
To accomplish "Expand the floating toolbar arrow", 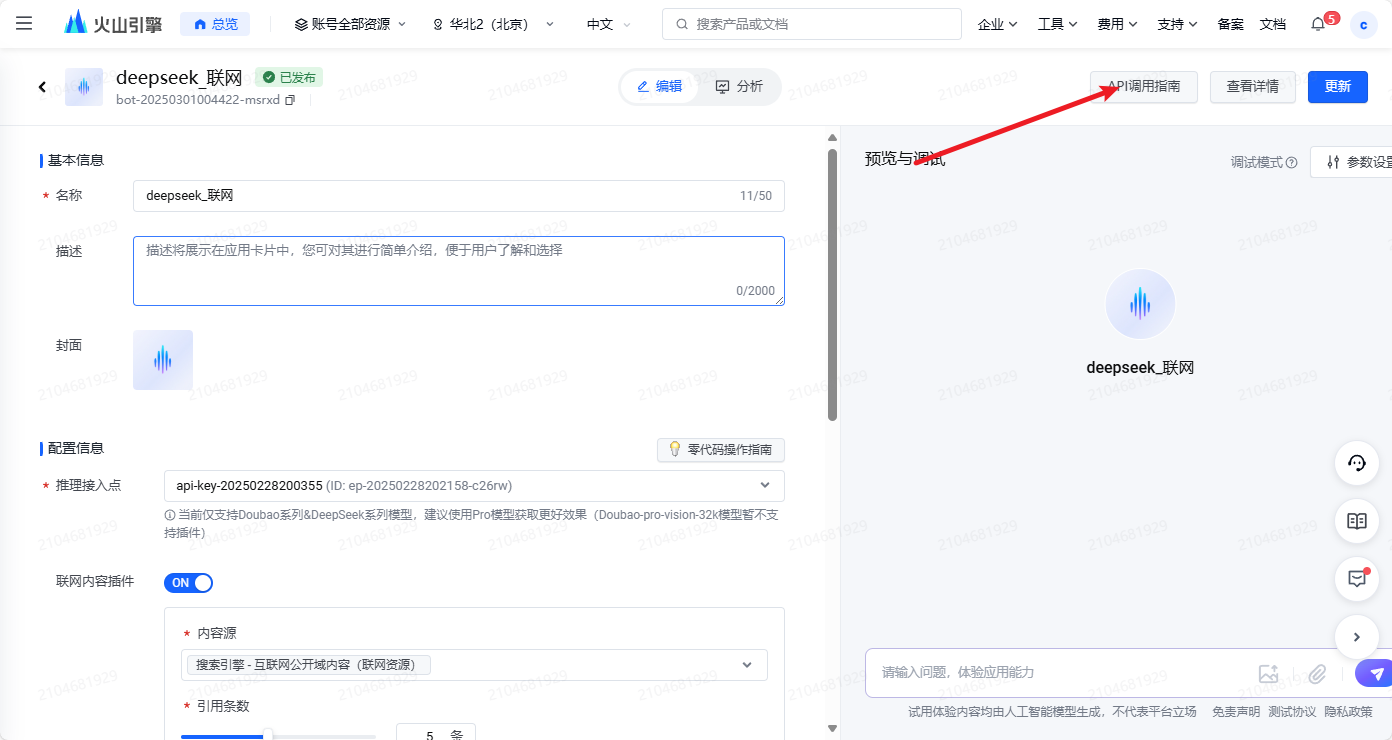I will point(1357,636).
